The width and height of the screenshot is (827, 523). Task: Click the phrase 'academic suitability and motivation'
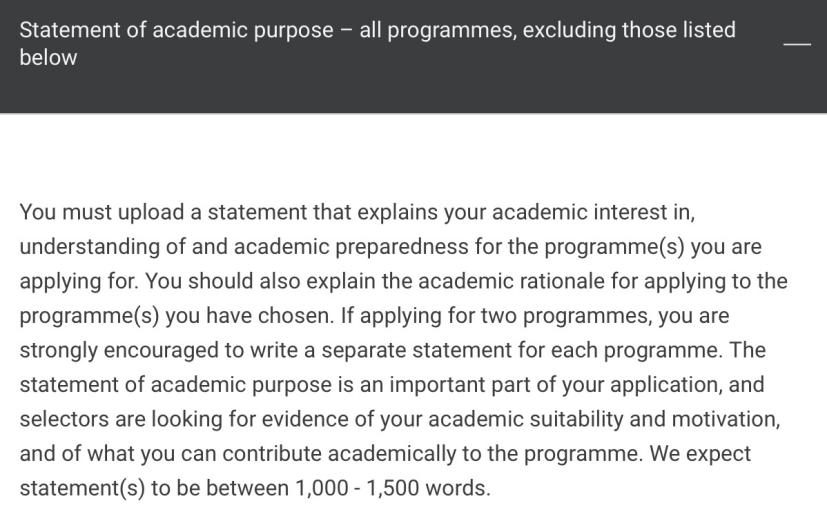(603, 420)
